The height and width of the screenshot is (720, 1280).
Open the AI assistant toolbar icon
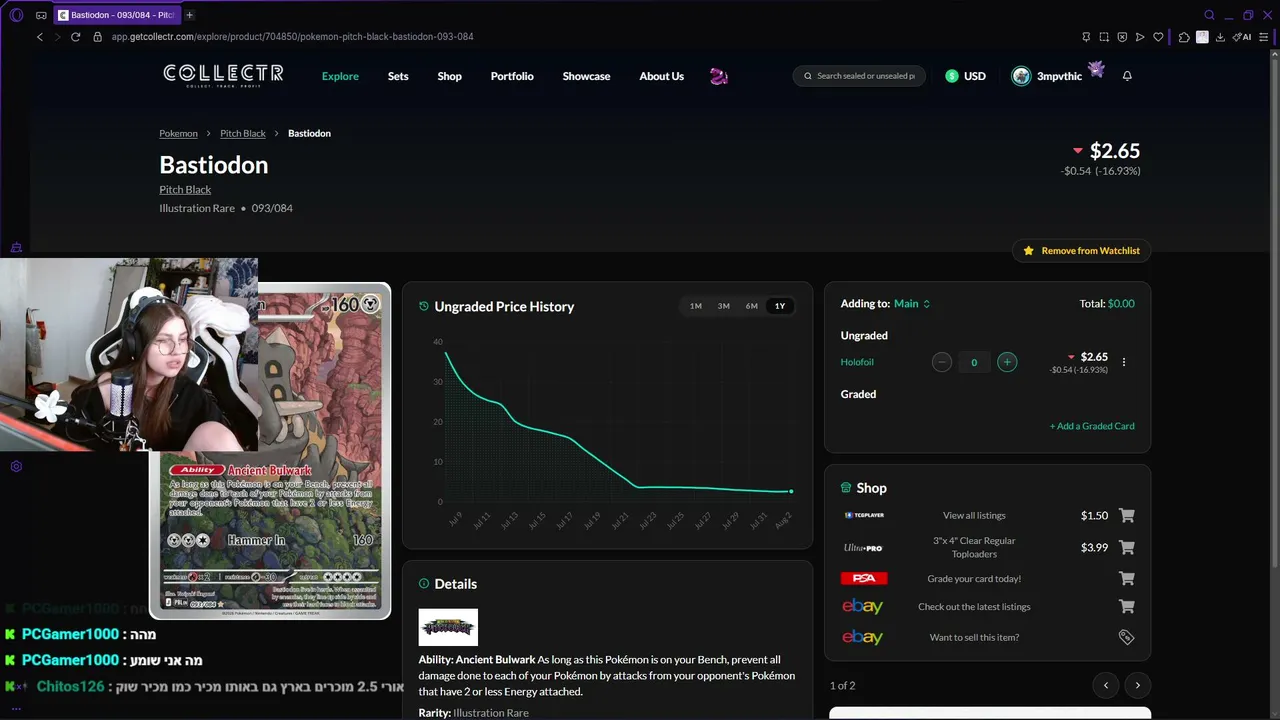(1243, 37)
